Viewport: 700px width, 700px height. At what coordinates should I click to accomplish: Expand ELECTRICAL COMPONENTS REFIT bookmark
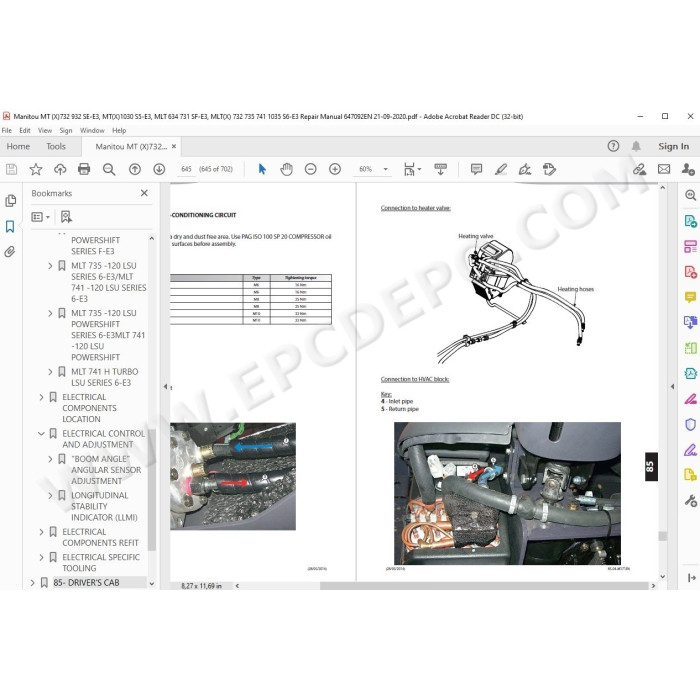tap(41, 532)
